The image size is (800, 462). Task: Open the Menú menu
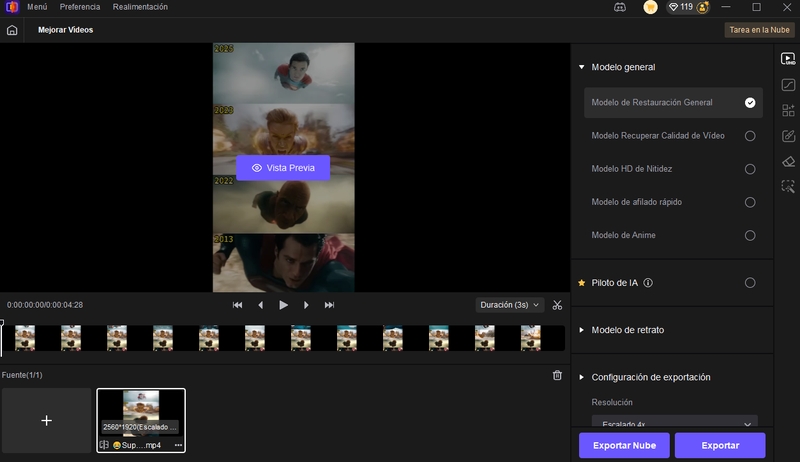37,7
